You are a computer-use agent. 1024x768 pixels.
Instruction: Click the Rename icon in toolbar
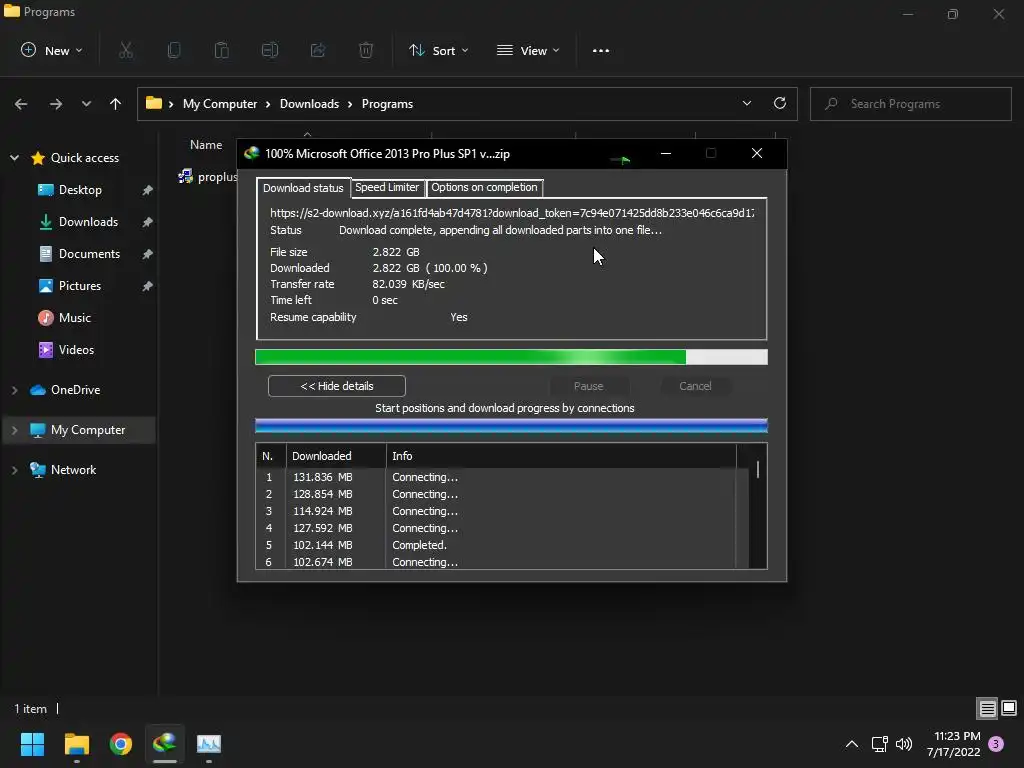pyautogui.click(x=270, y=50)
